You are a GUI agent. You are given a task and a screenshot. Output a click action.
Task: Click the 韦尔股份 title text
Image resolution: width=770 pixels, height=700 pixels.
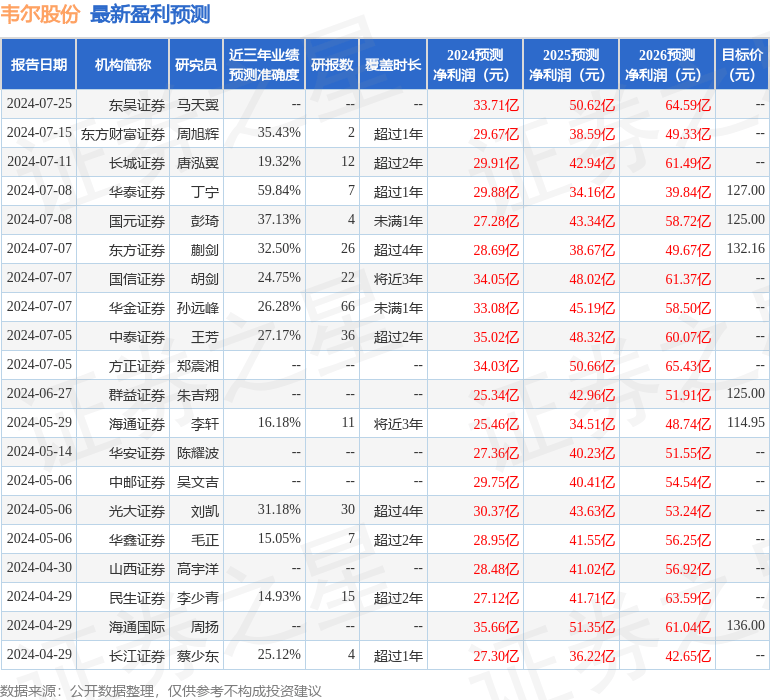coord(40,14)
